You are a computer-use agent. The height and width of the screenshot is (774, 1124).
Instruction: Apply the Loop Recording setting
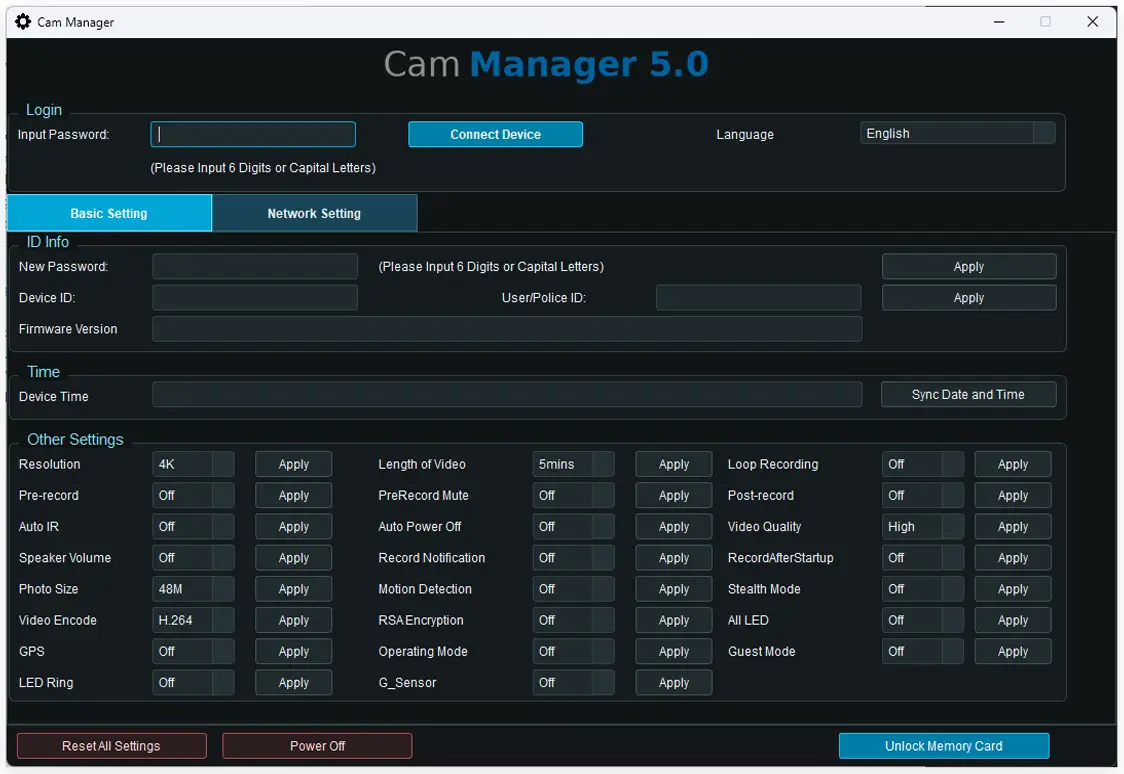1013,464
